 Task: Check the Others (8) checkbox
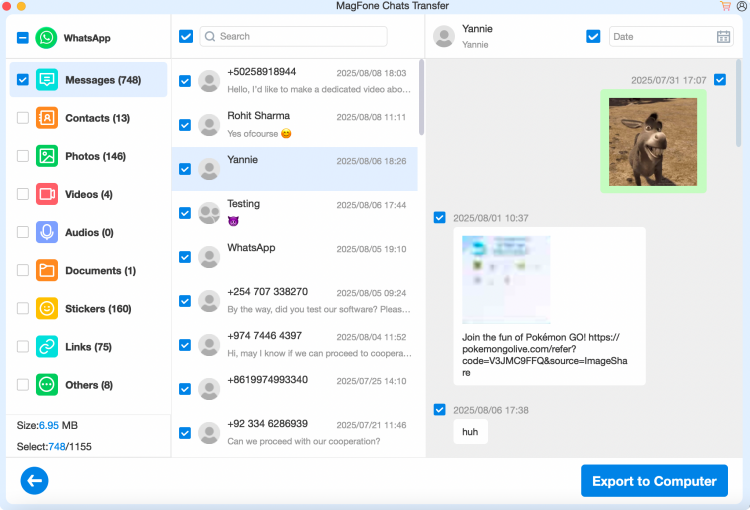22,385
